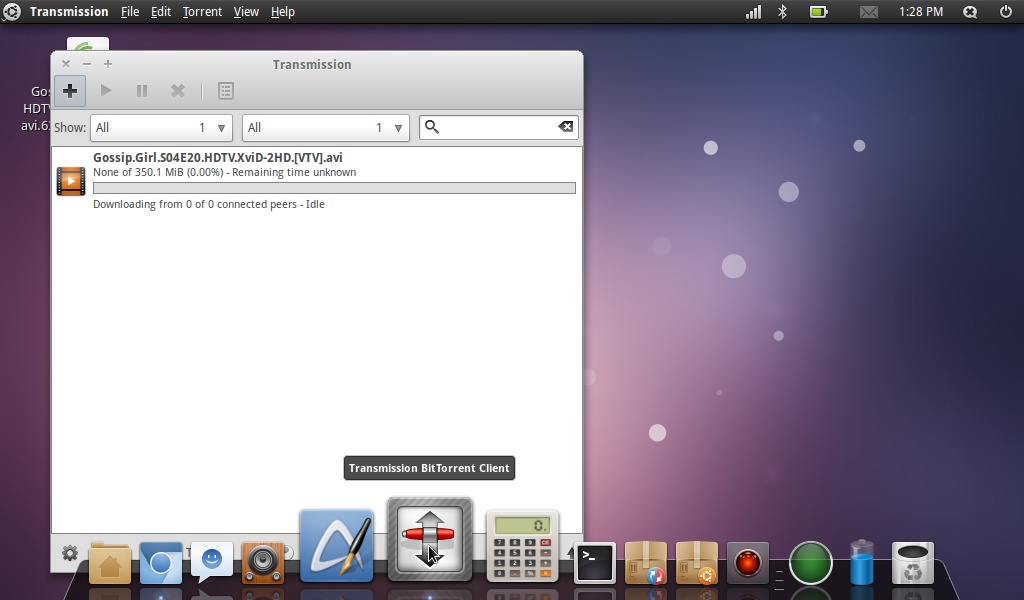Image resolution: width=1024 pixels, height=600 pixels.
Task: Open torrent properties from the toolbar list icon
Action: (x=226, y=91)
